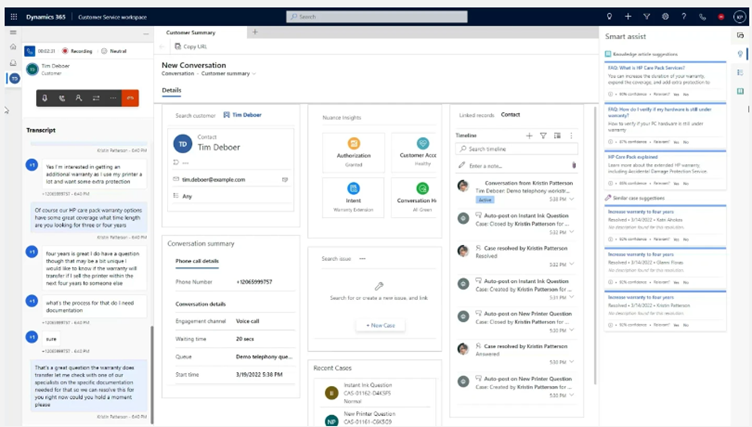Click the red end call button
The image size is (752, 427).
[x=129, y=98]
